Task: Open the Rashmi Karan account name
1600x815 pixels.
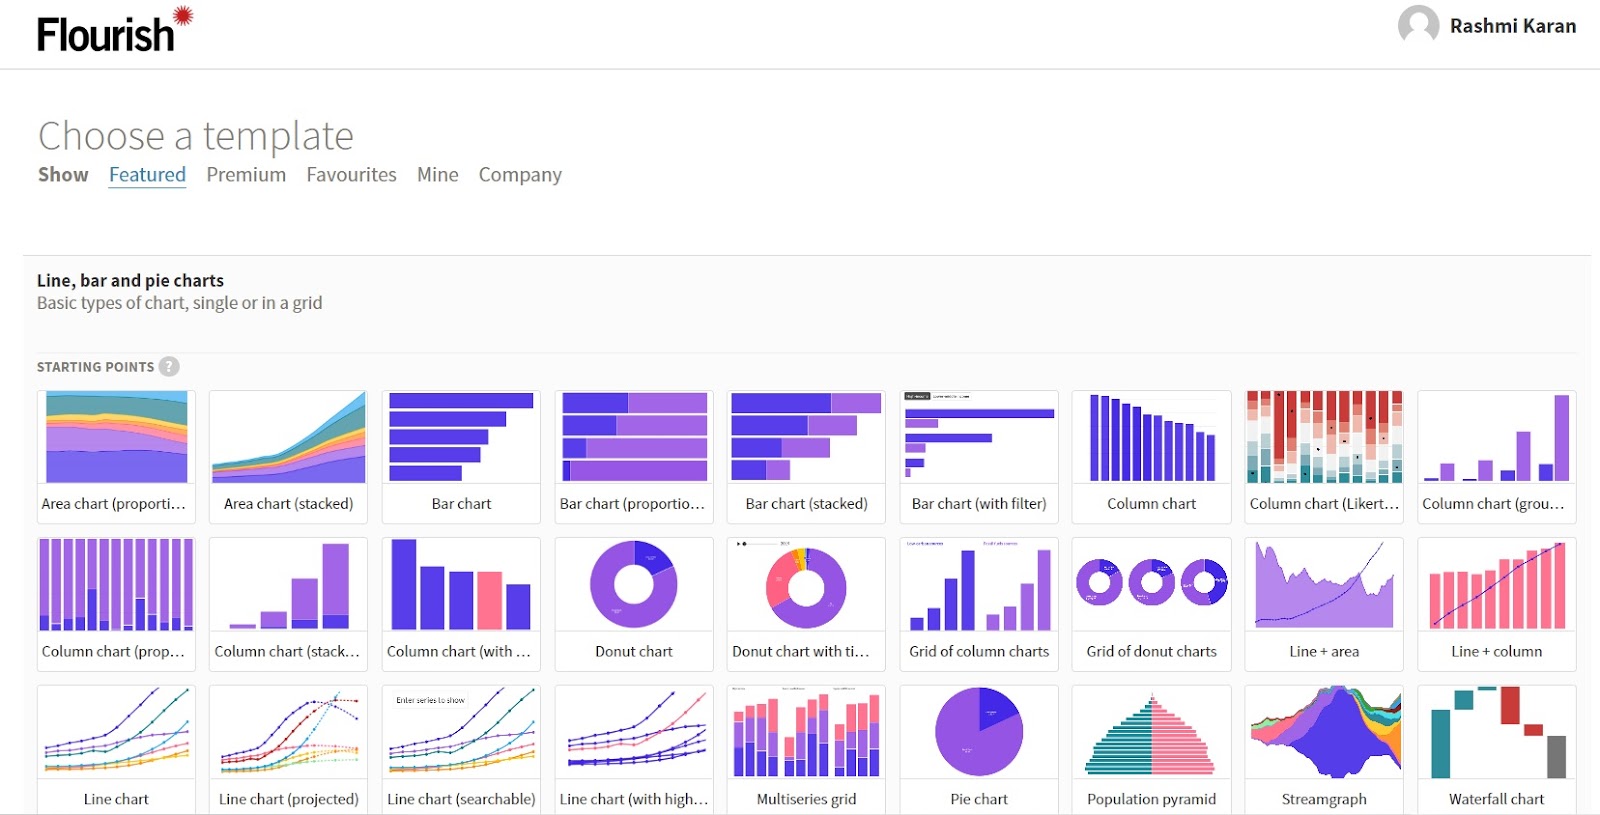Action: click(x=1513, y=26)
